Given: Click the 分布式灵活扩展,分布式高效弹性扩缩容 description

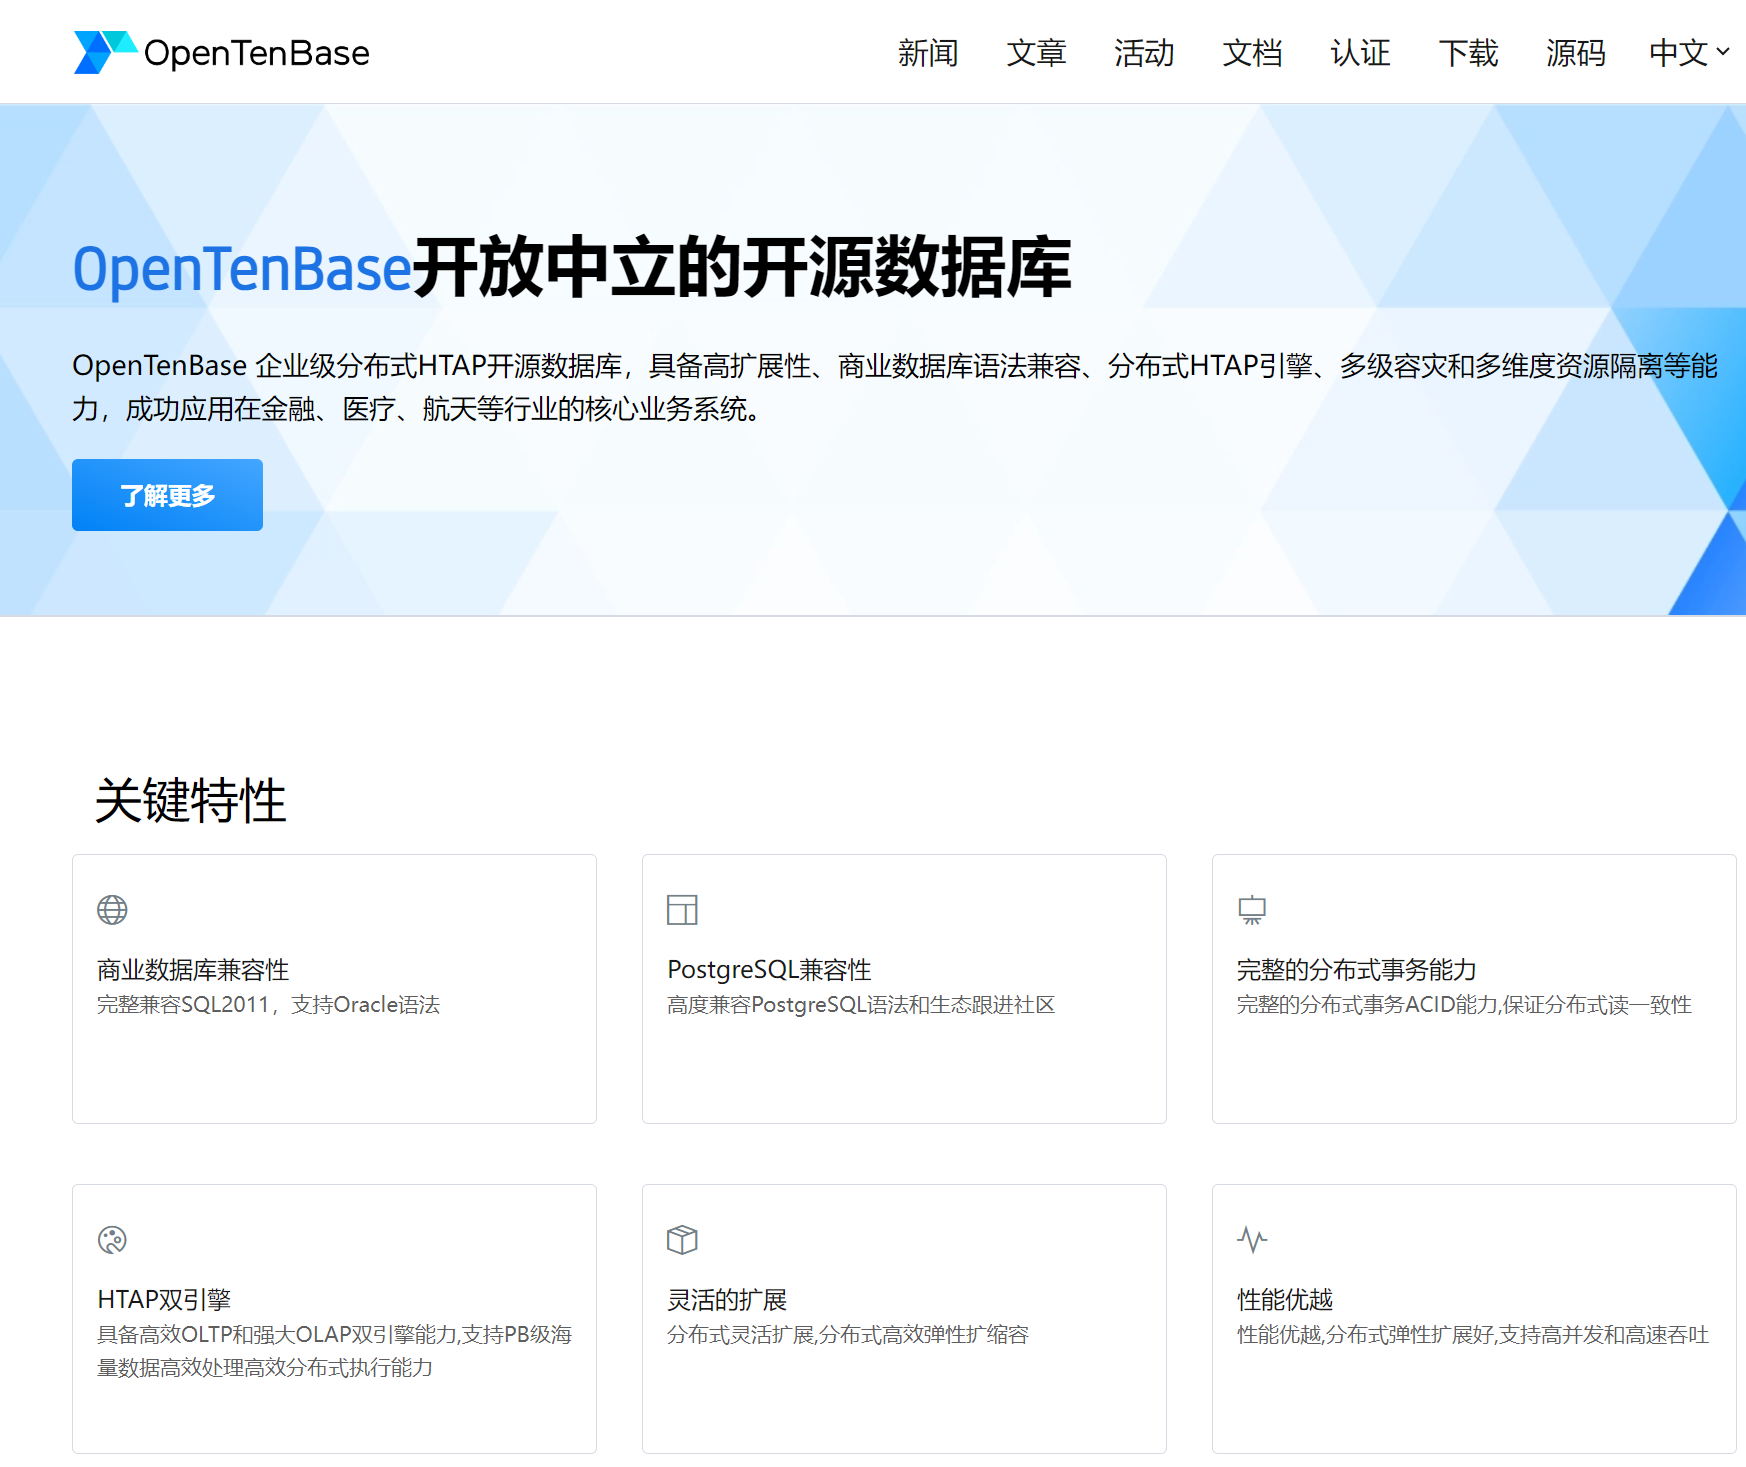Looking at the screenshot, I should pos(848,1335).
